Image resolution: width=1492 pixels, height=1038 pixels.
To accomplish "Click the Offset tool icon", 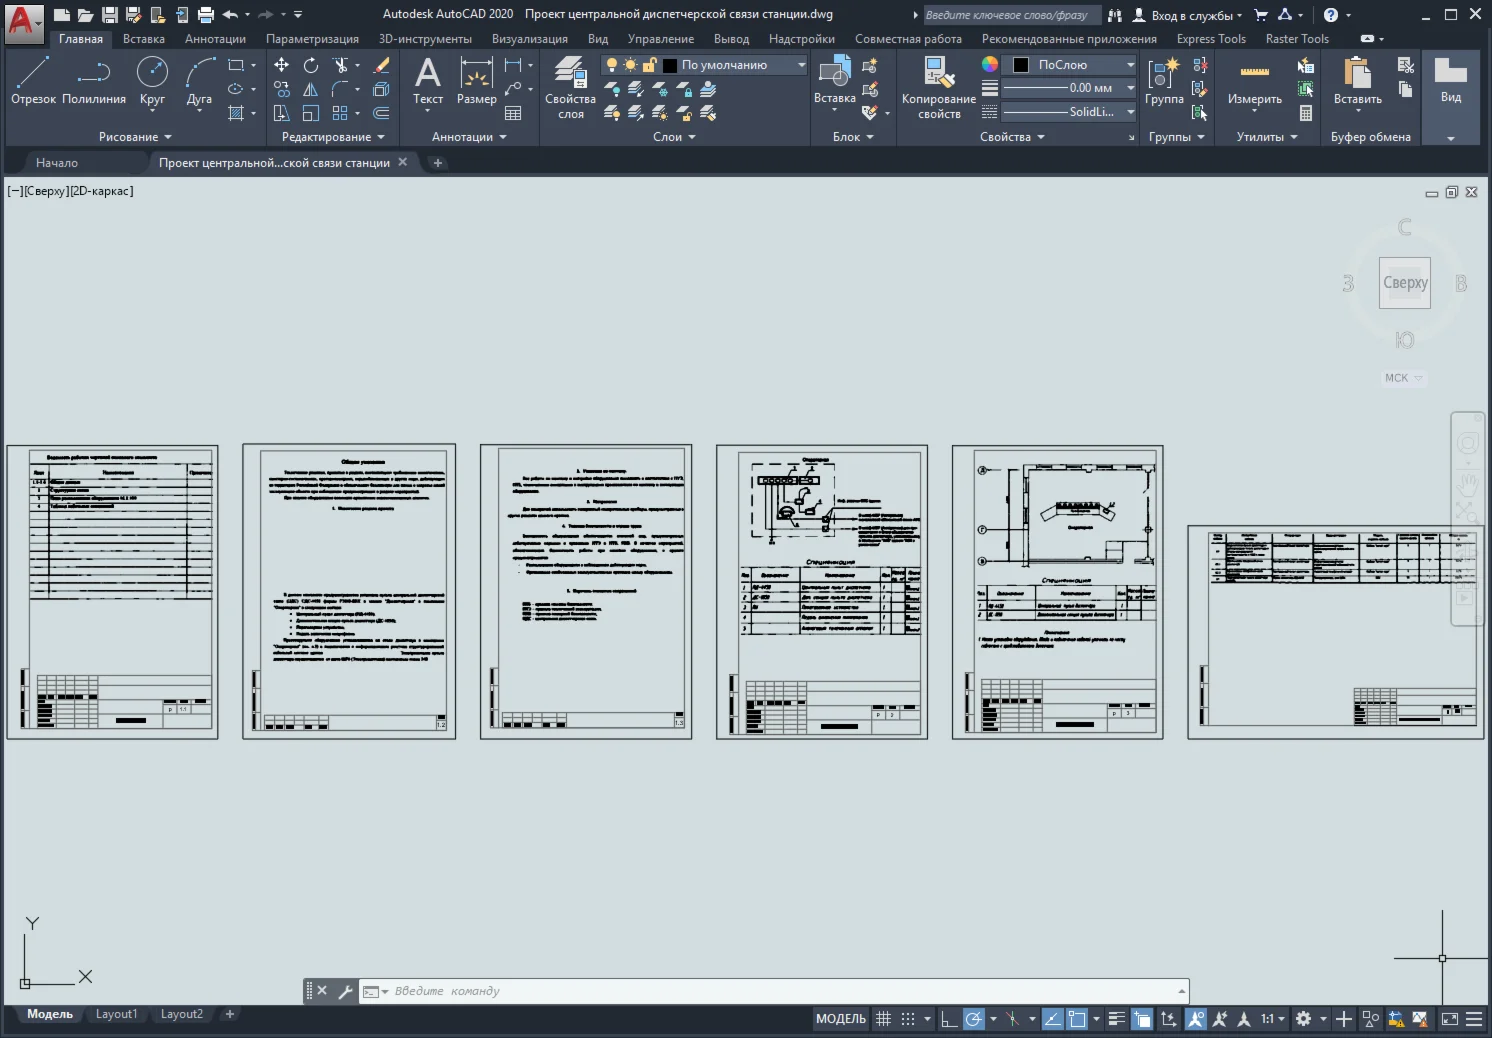I will tap(381, 113).
